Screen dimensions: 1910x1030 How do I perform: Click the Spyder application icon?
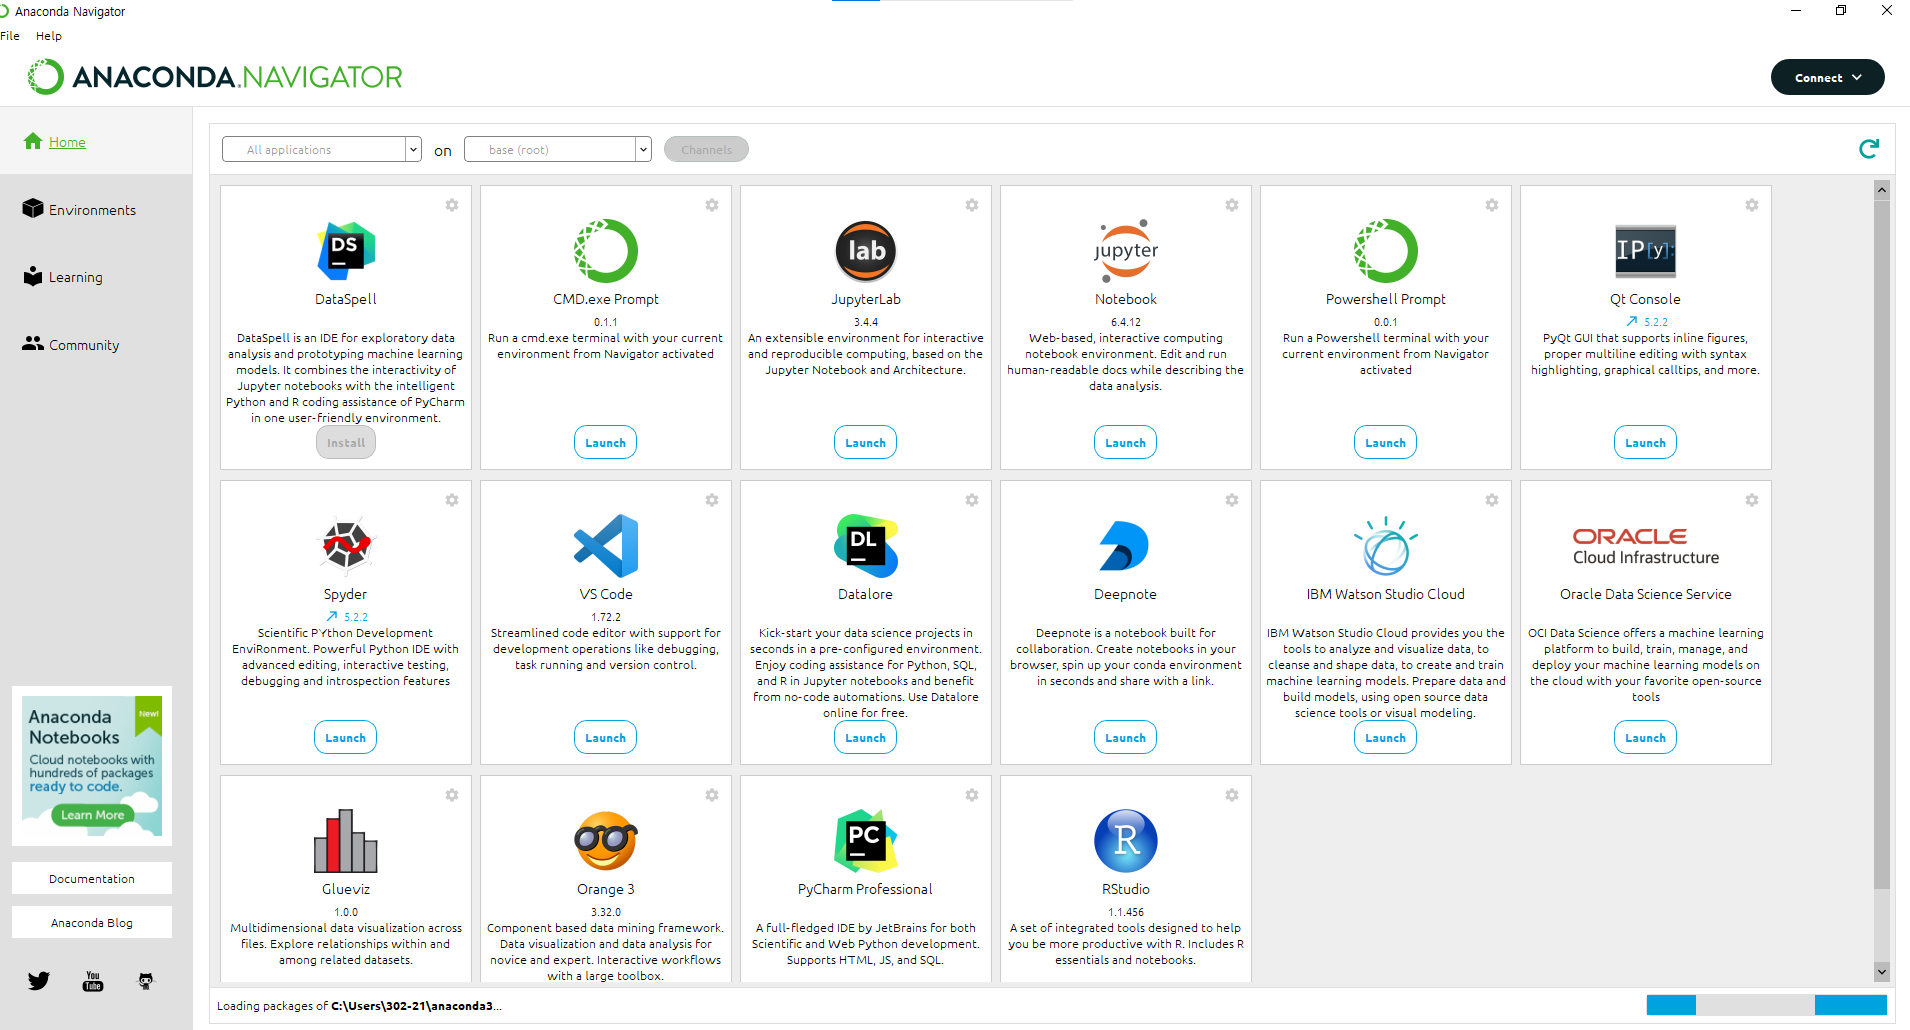(x=346, y=545)
